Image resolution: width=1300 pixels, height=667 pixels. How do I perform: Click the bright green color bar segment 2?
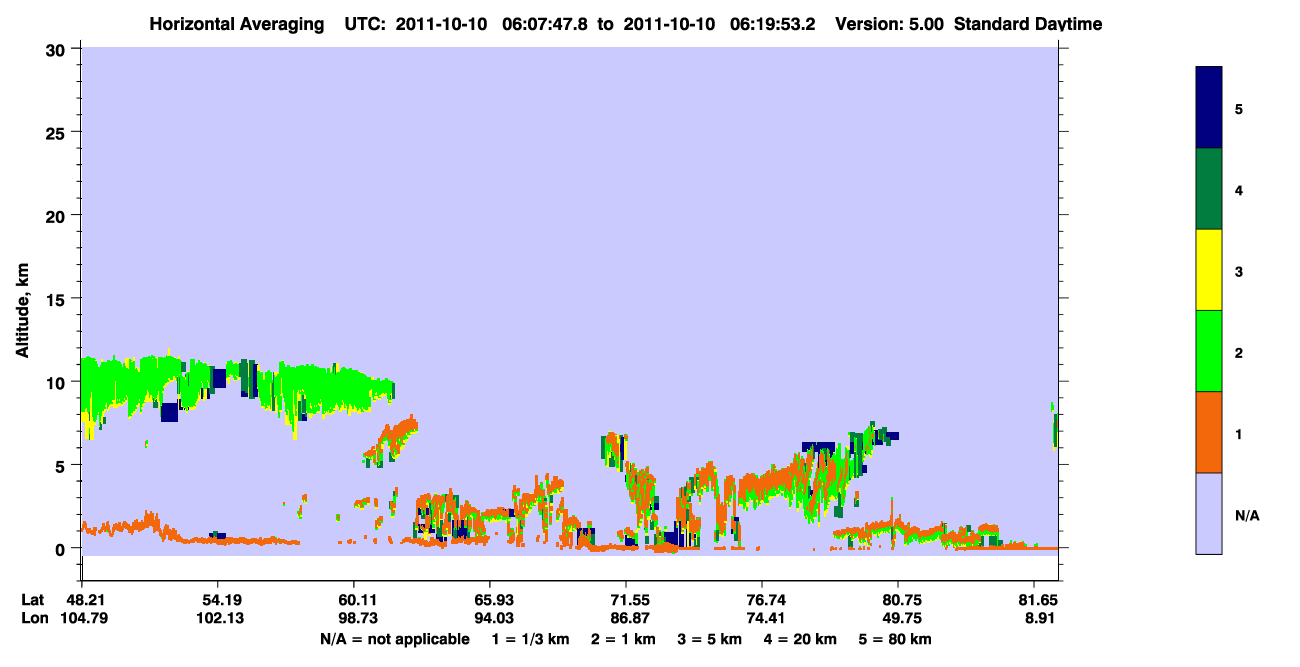(x=1209, y=351)
